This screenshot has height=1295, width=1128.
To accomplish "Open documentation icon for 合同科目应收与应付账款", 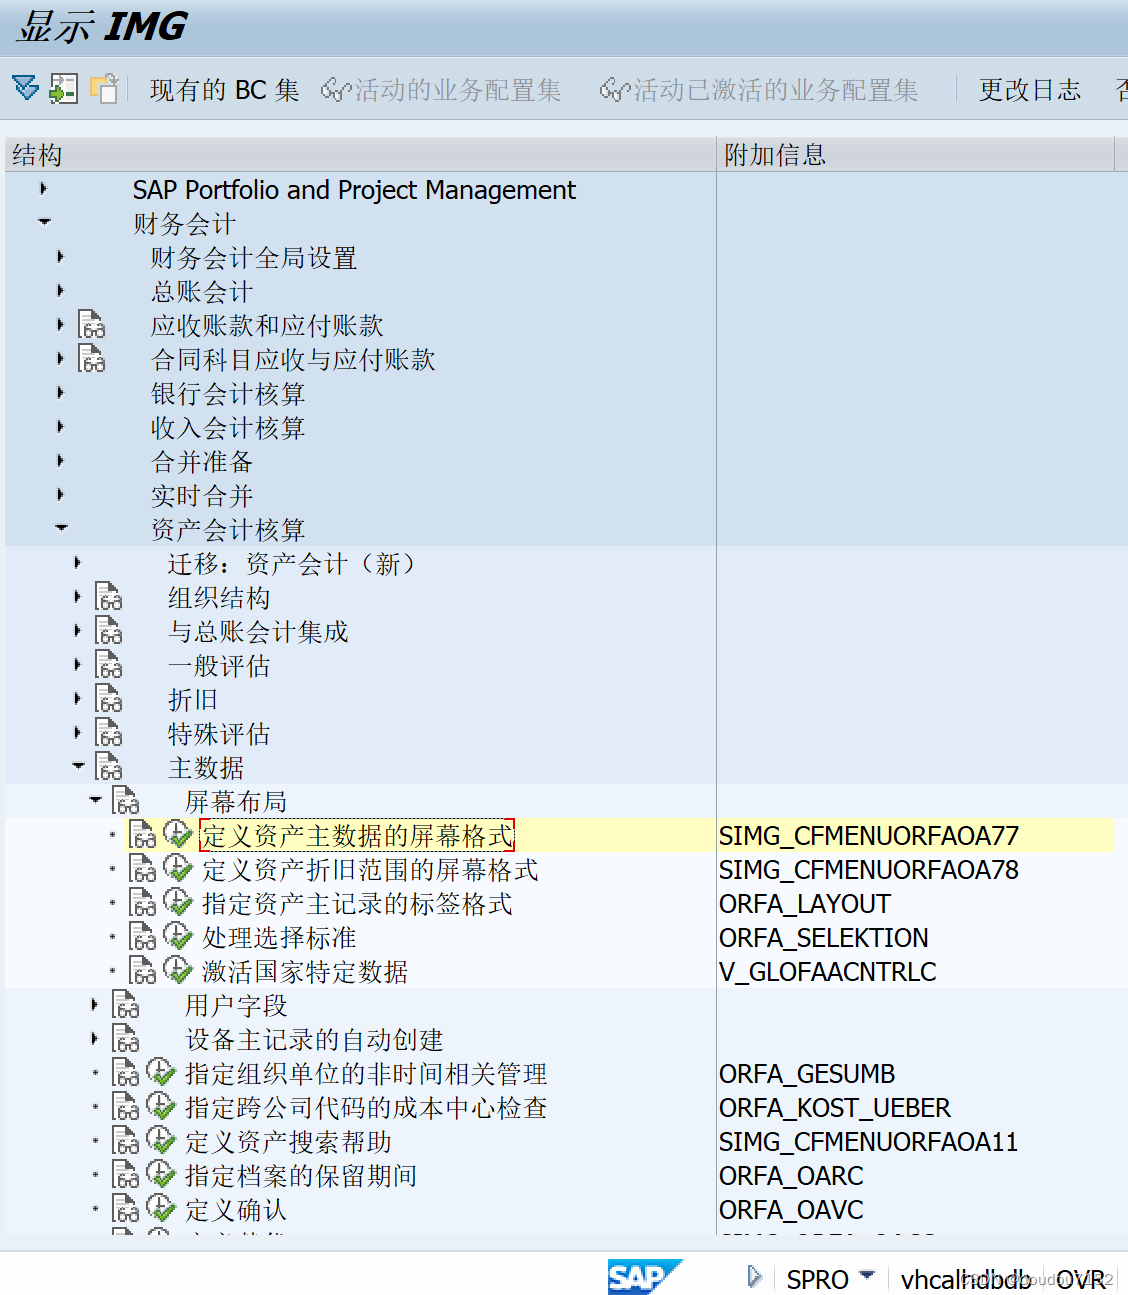I will pos(92,359).
